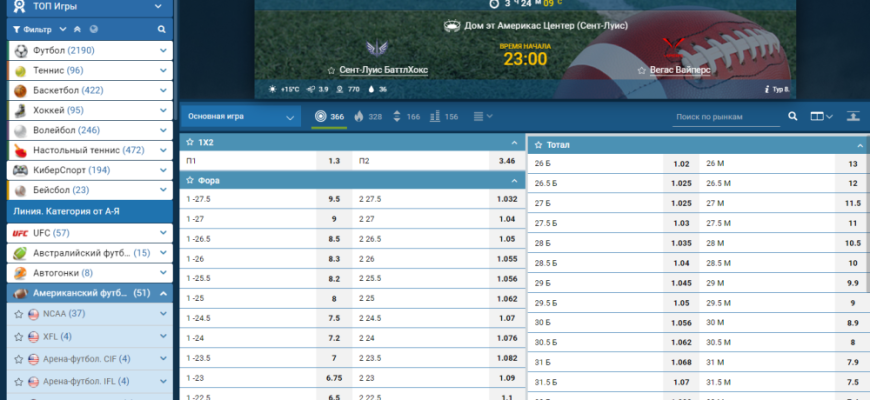Click the Футбол soccer ball icon
Screen dimensions: 870x400
[20, 50]
